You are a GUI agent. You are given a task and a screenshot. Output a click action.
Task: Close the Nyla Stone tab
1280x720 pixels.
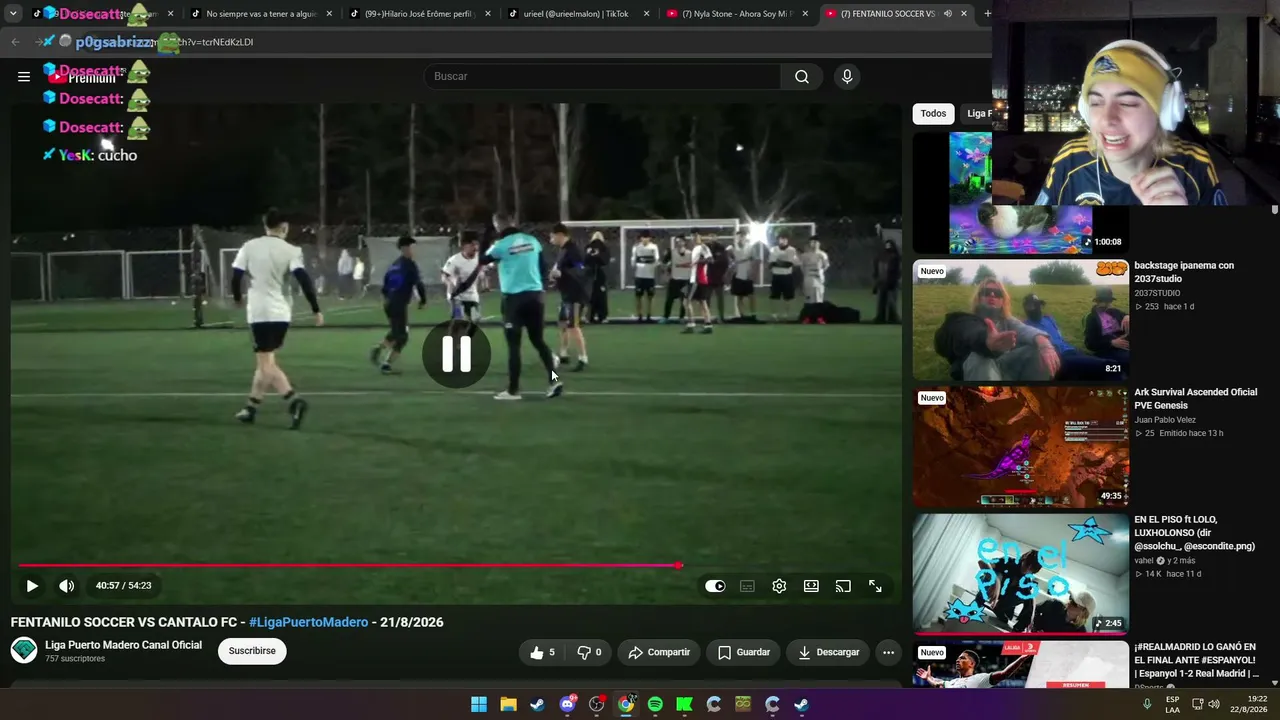804,14
